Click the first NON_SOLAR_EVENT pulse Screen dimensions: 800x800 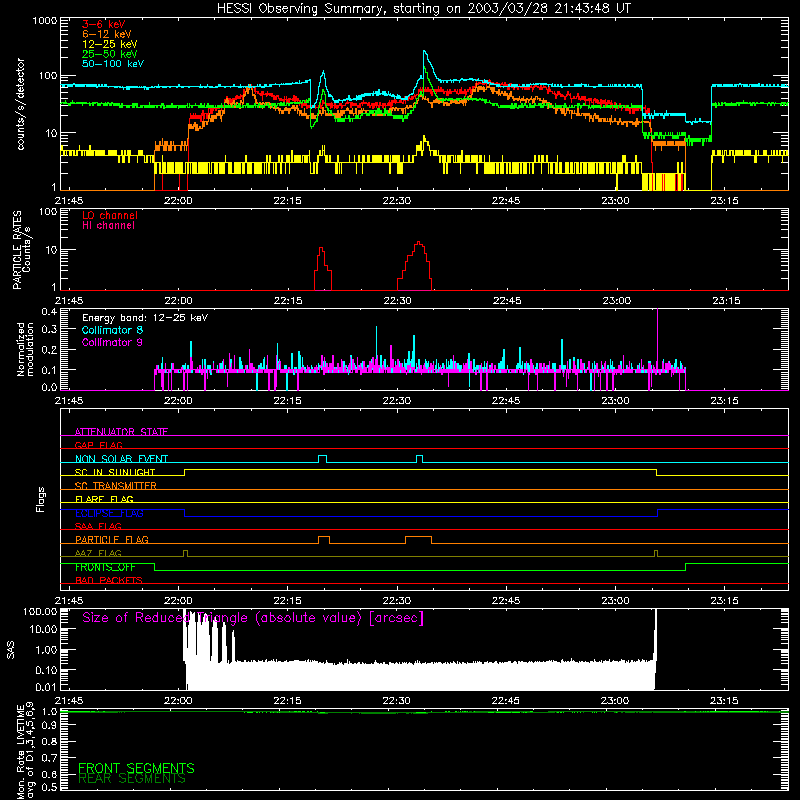point(322,456)
